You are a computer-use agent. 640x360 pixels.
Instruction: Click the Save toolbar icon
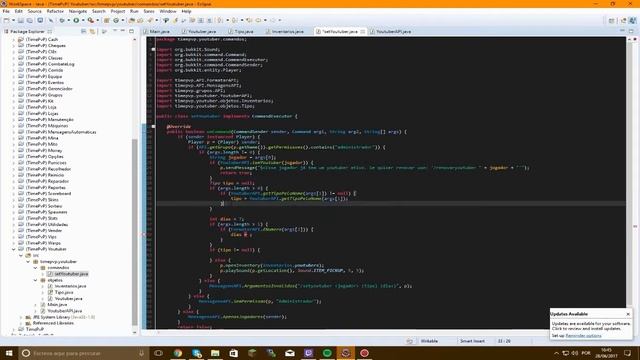20,20
